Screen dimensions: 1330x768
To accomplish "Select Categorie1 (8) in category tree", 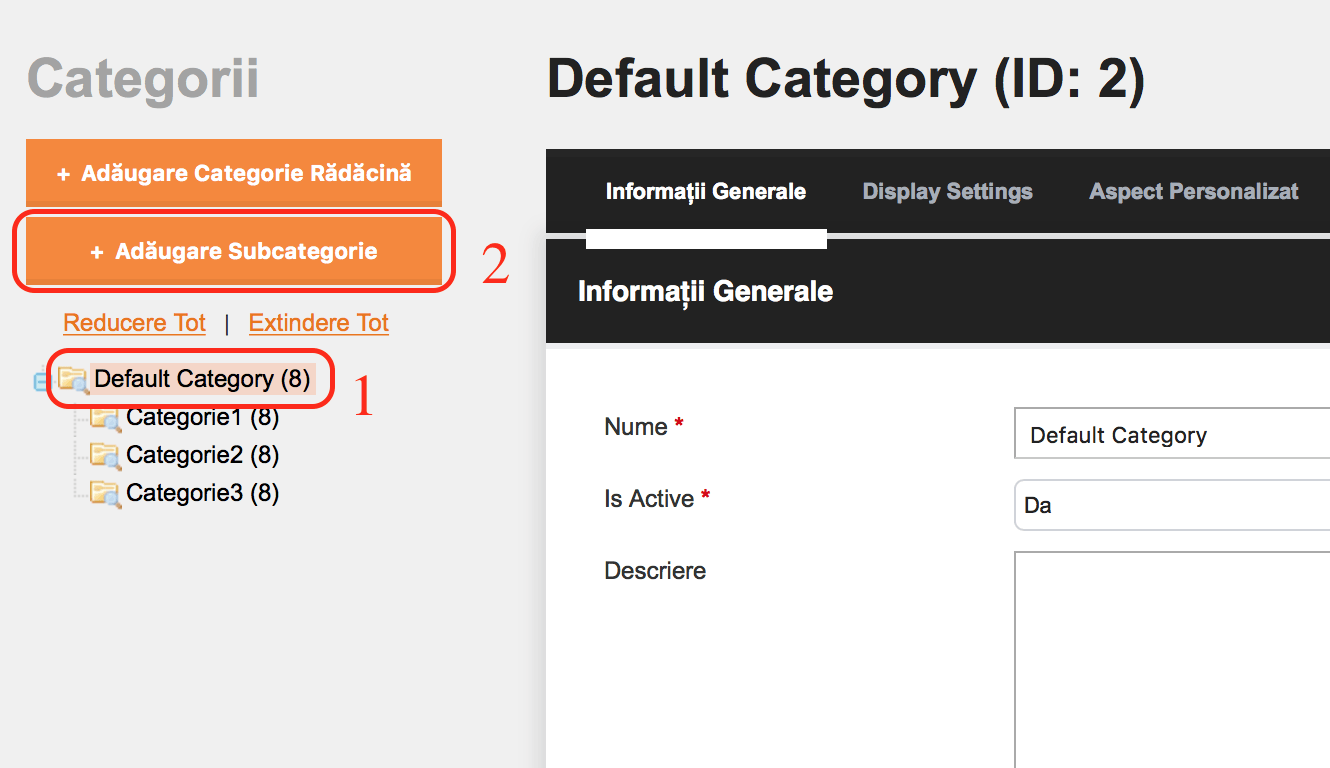I will tap(203, 417).
